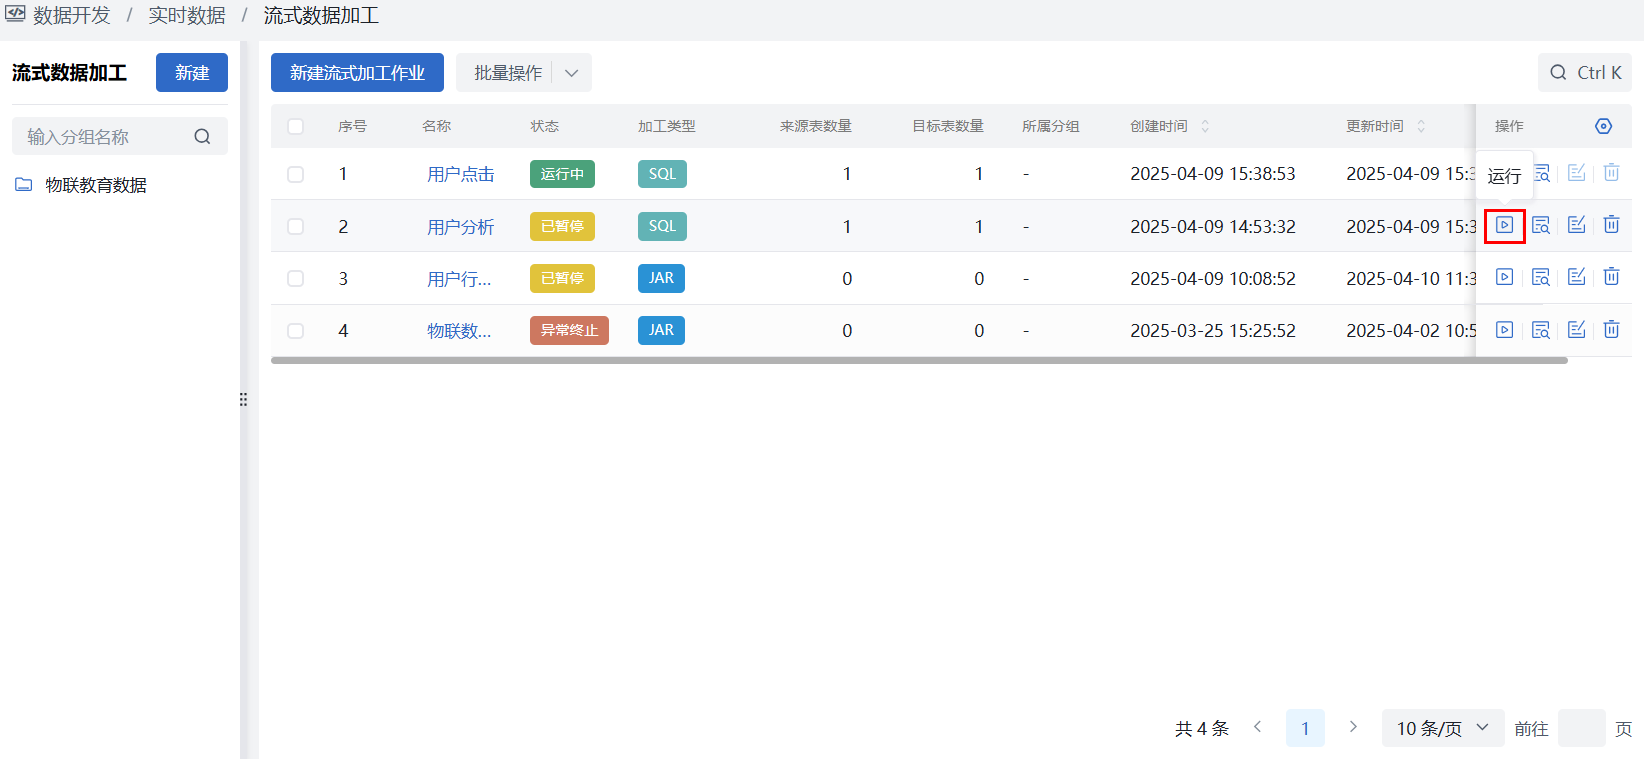
Task: Click the panel resize handle dots
Action: [243, 399]
